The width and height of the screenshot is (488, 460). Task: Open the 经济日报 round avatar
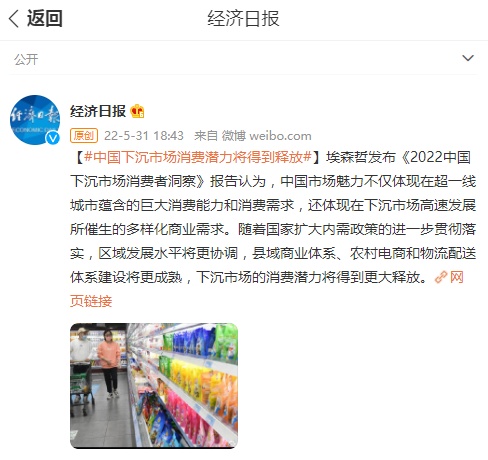coord(35,120)
